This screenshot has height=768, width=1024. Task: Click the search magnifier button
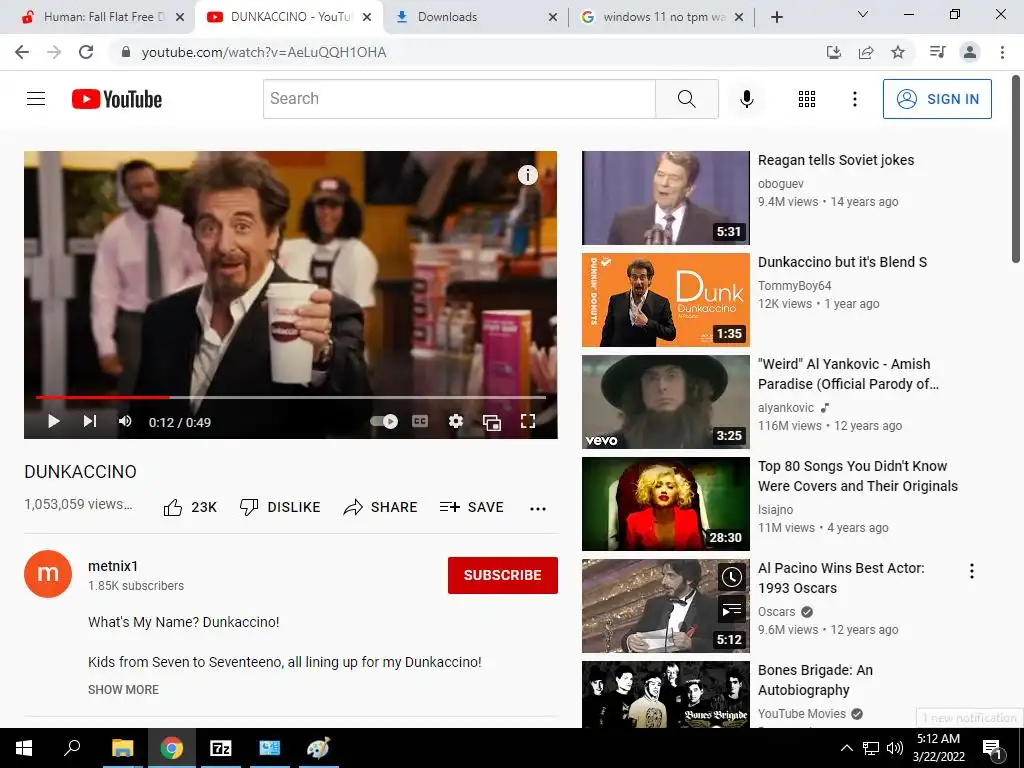point(686,99)
